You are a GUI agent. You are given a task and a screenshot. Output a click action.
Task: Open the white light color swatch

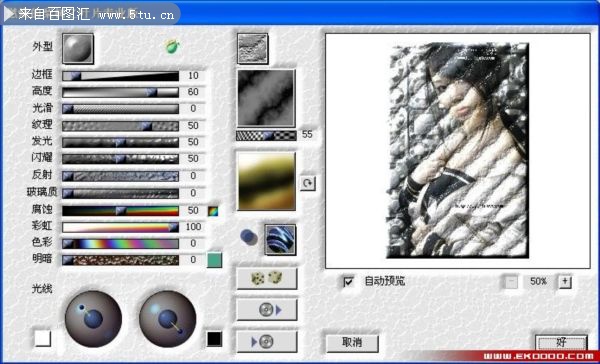point(43,338)
